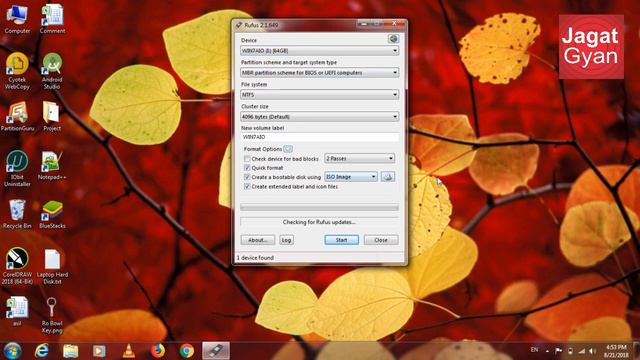Open the Device dropdown showing WIN7AIO

320,51
